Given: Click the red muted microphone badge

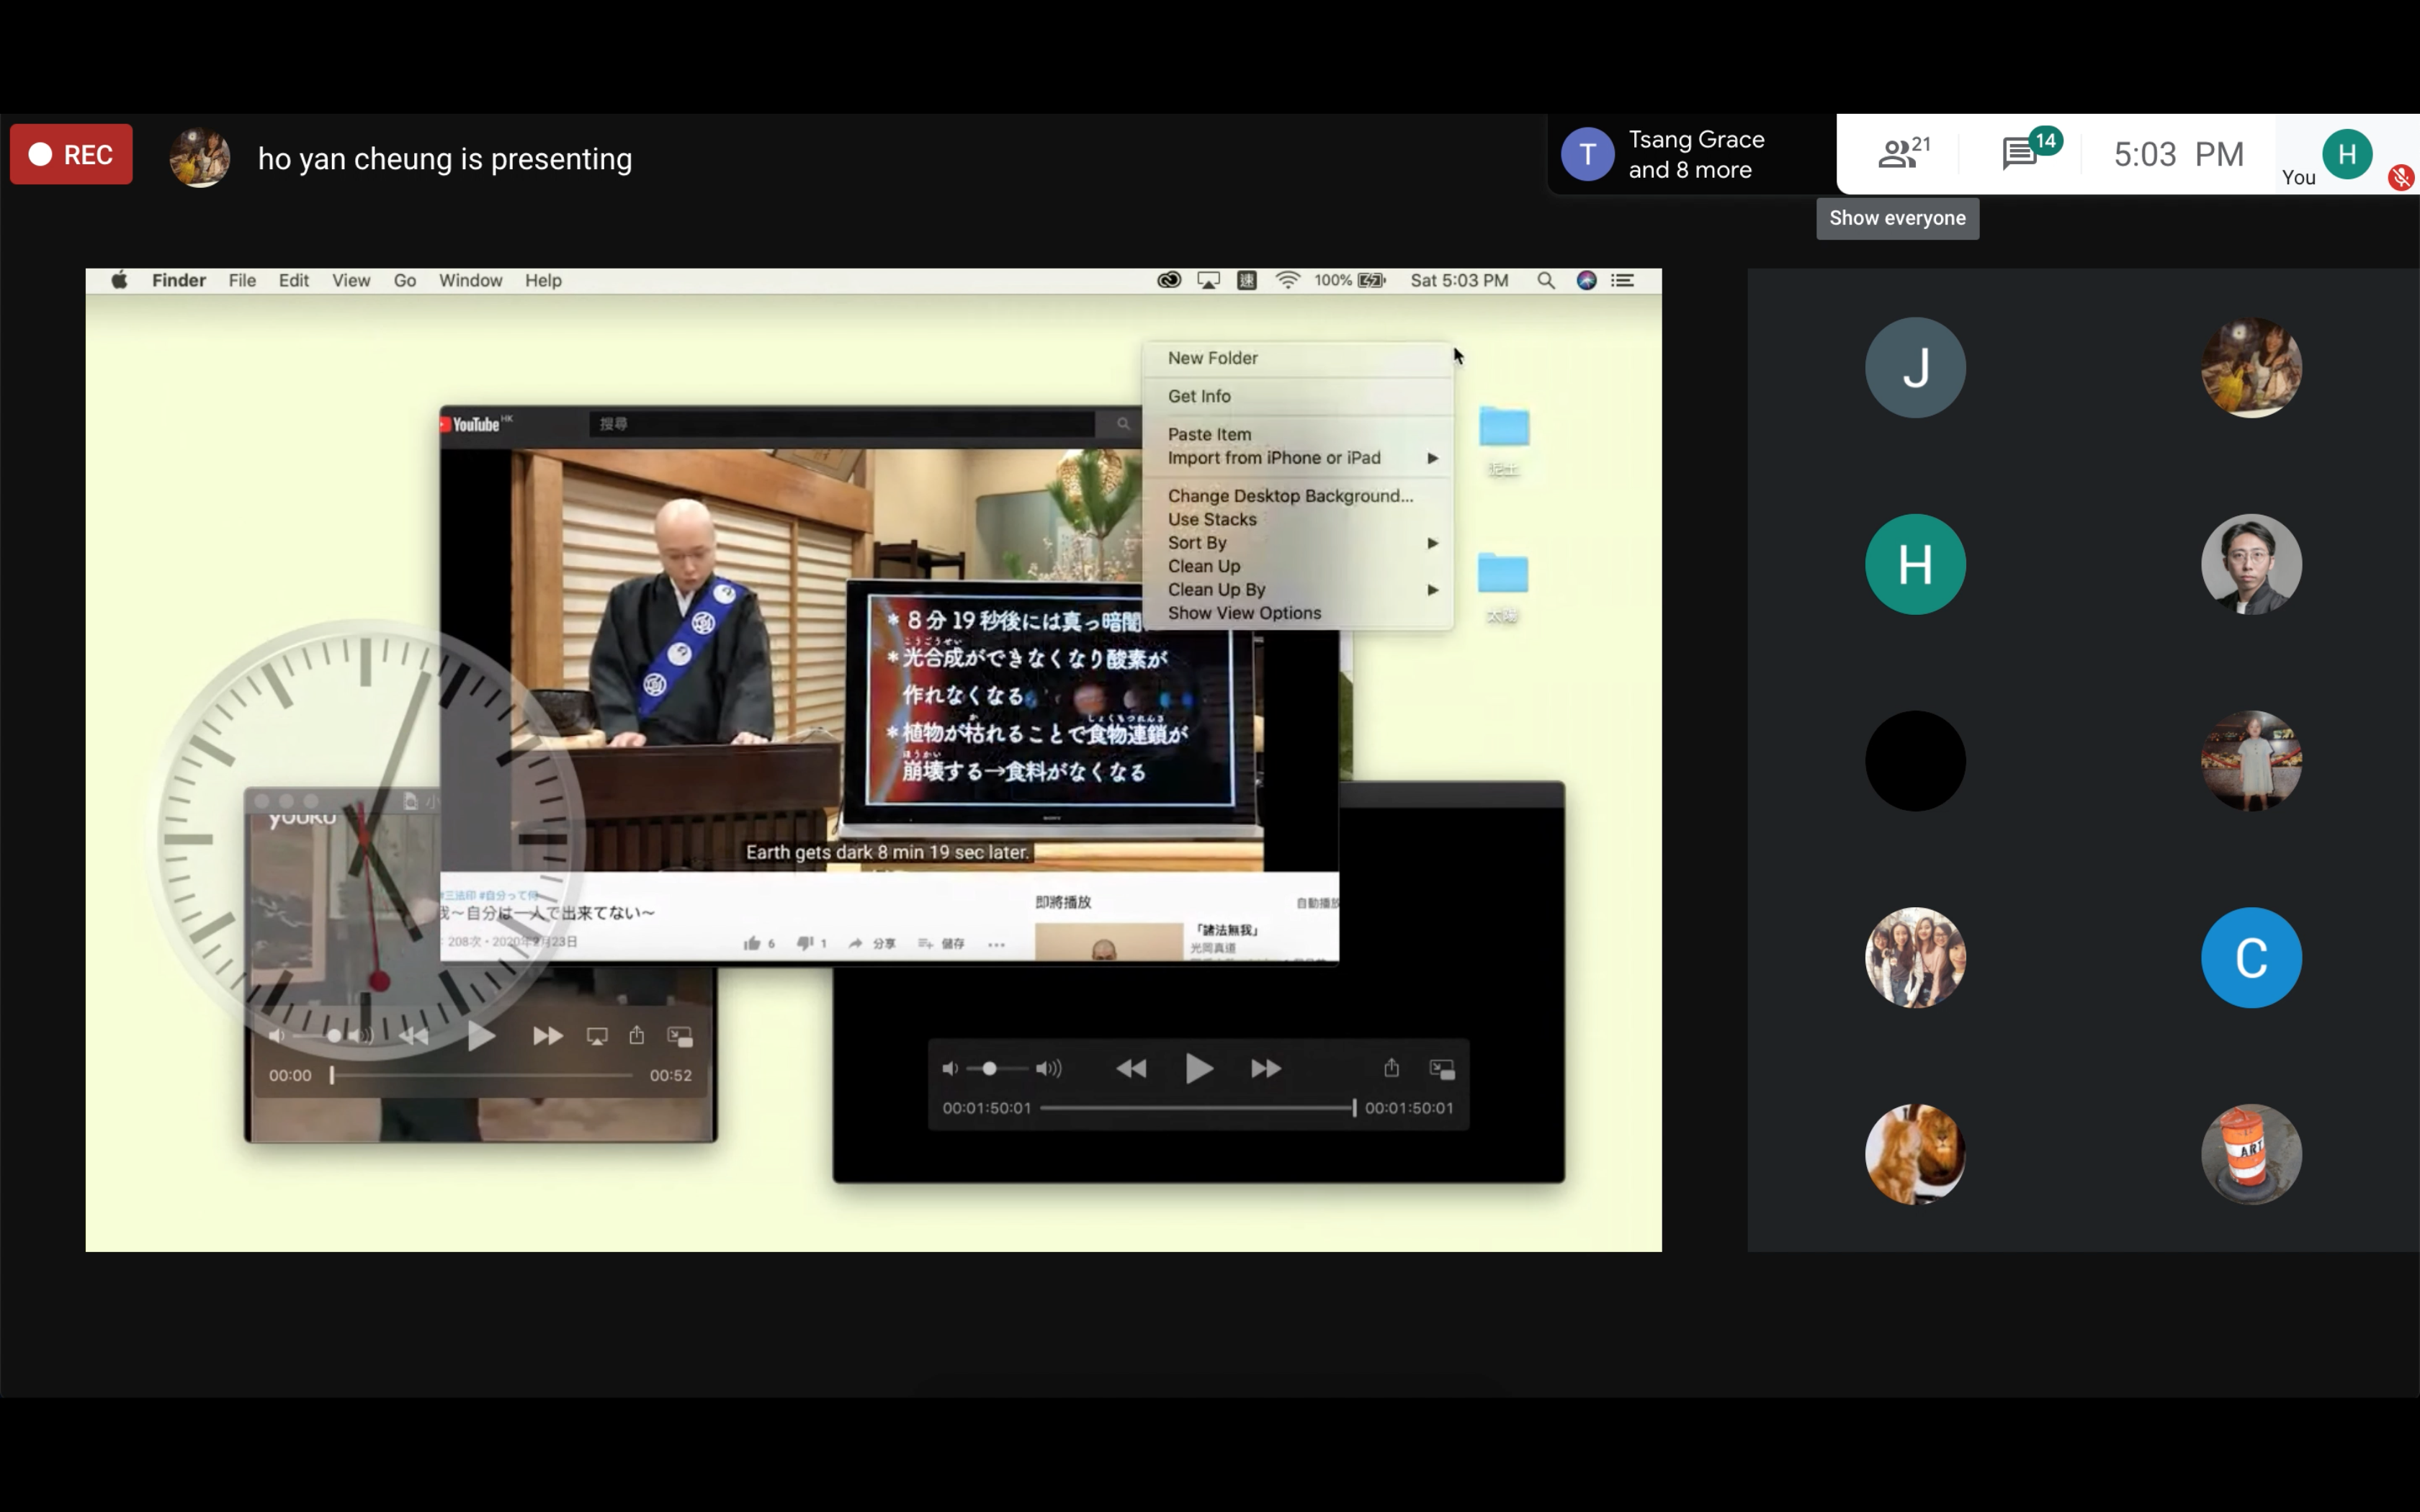Looking at the screenshot, I should coord(2400,178).
